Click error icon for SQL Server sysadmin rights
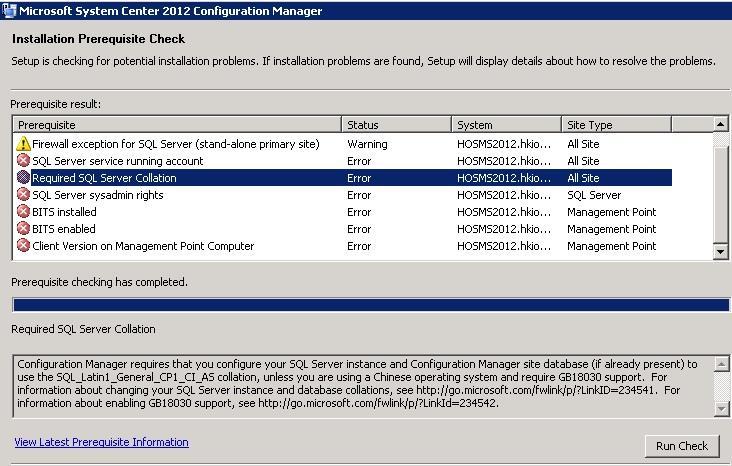The image size is (732, 466). point(23,195)
